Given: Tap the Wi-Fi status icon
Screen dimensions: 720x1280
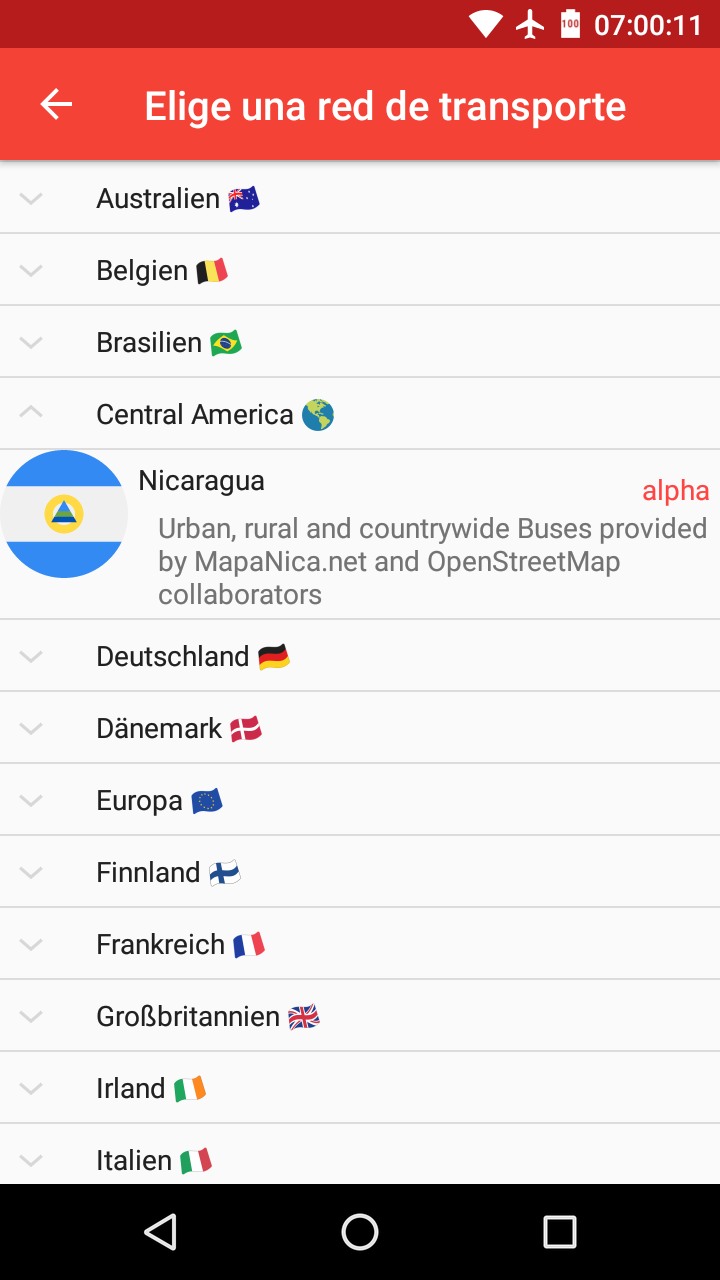Looking at the screenshot, I should point(486,24).
